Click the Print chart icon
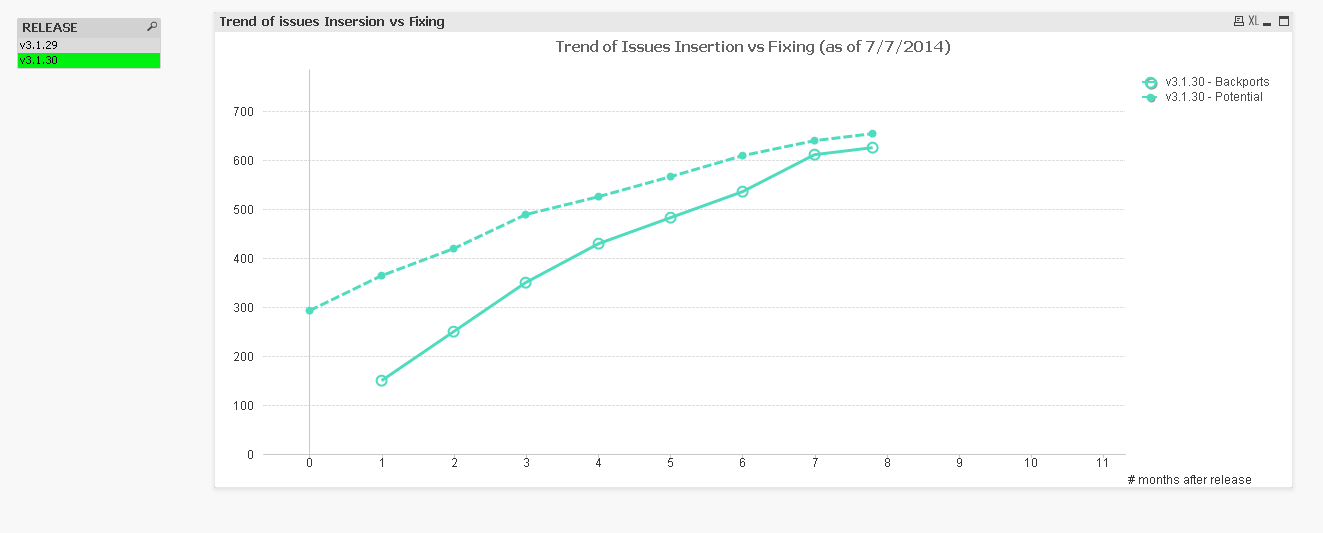1323x533 pixels. (x=1239, y=21)
